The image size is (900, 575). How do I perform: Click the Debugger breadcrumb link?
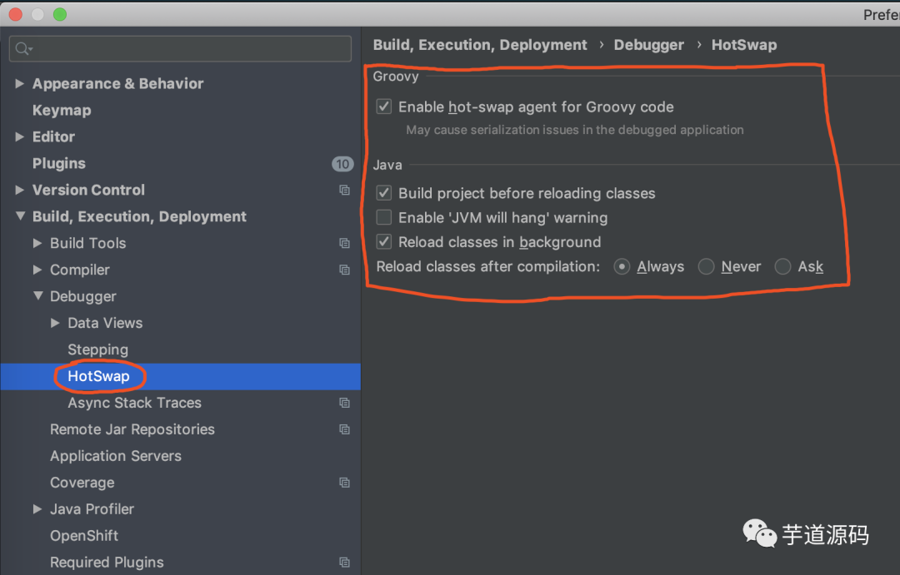point(649,45)
